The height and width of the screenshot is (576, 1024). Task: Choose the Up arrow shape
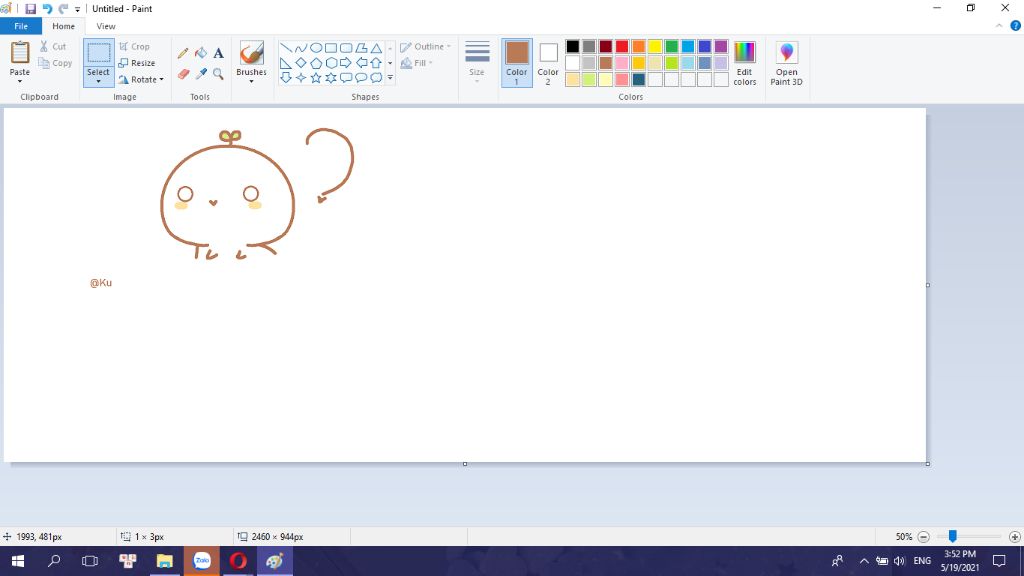pyautogui.click(x=376, y=63)
